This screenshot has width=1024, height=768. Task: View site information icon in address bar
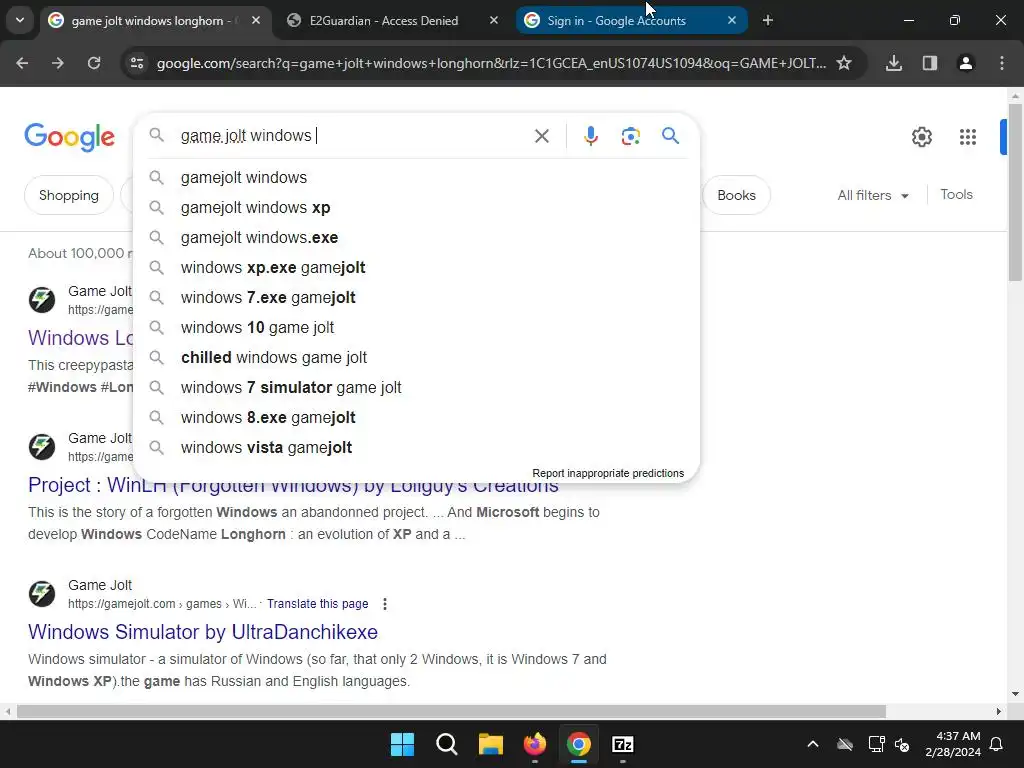tap(137, 63)
